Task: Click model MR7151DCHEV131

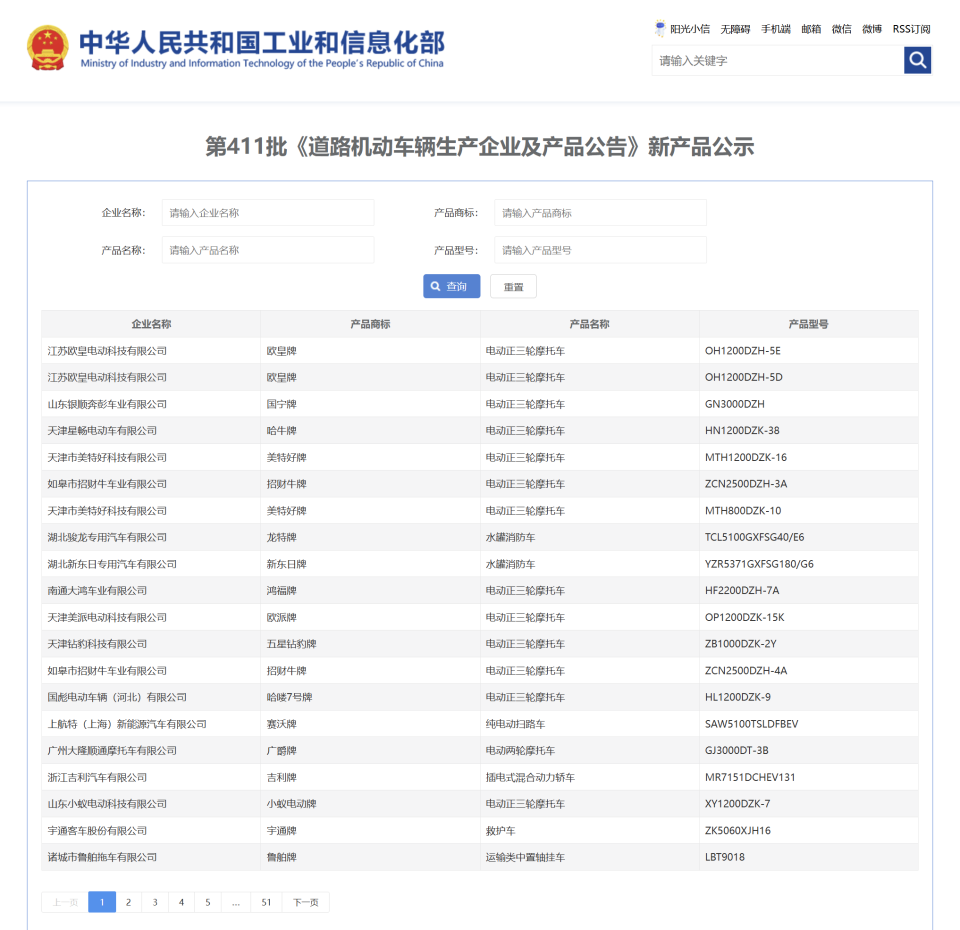Action: pyautogui.click(x=750, y=777)
